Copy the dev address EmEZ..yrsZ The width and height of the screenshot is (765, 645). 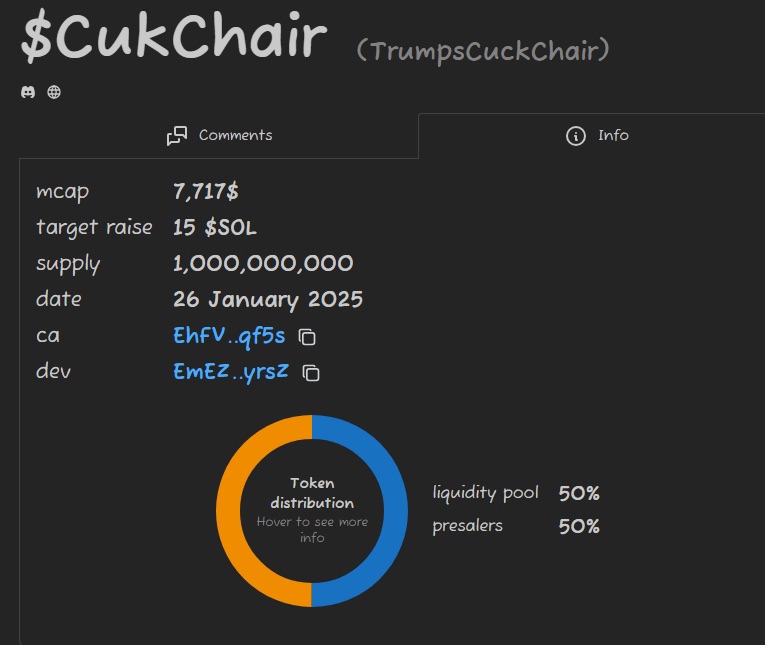click(x=312, y=373)
